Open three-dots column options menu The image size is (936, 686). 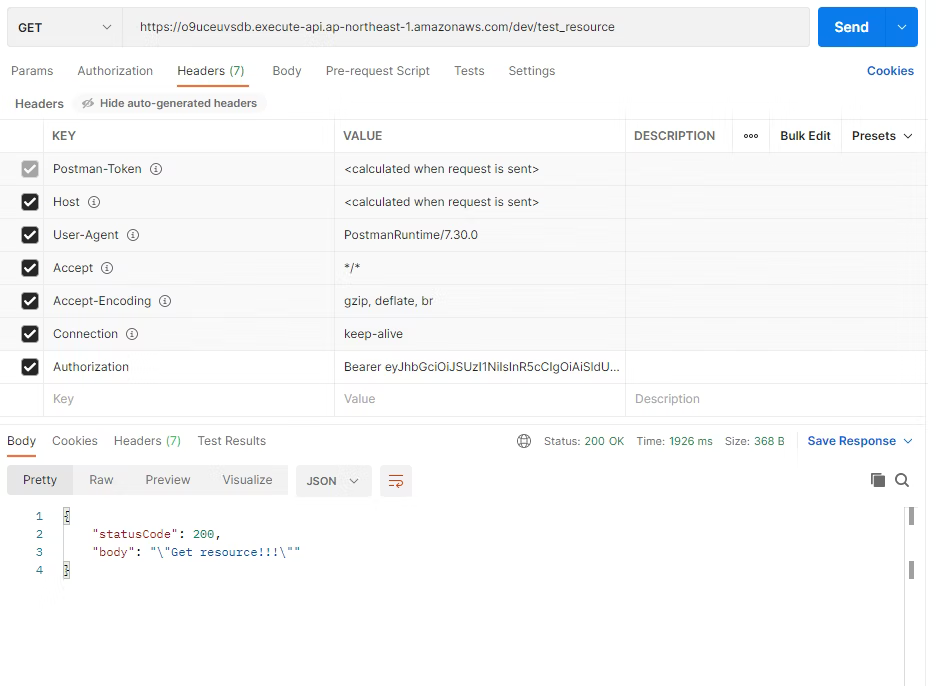pyautogui.click(x=751, y=136)
